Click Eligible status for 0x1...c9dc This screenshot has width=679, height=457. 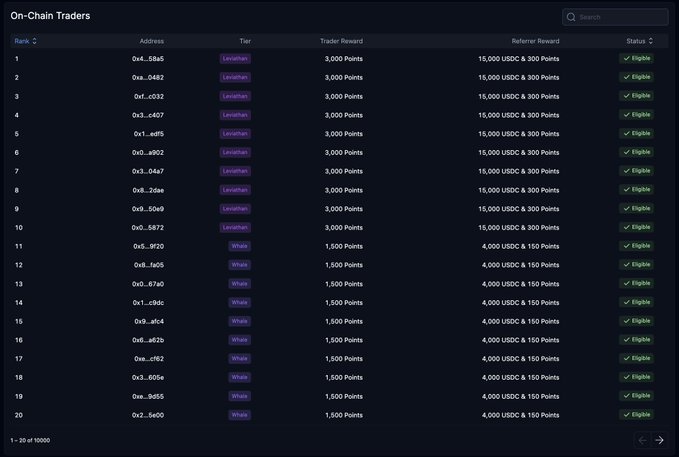[636, 302]
